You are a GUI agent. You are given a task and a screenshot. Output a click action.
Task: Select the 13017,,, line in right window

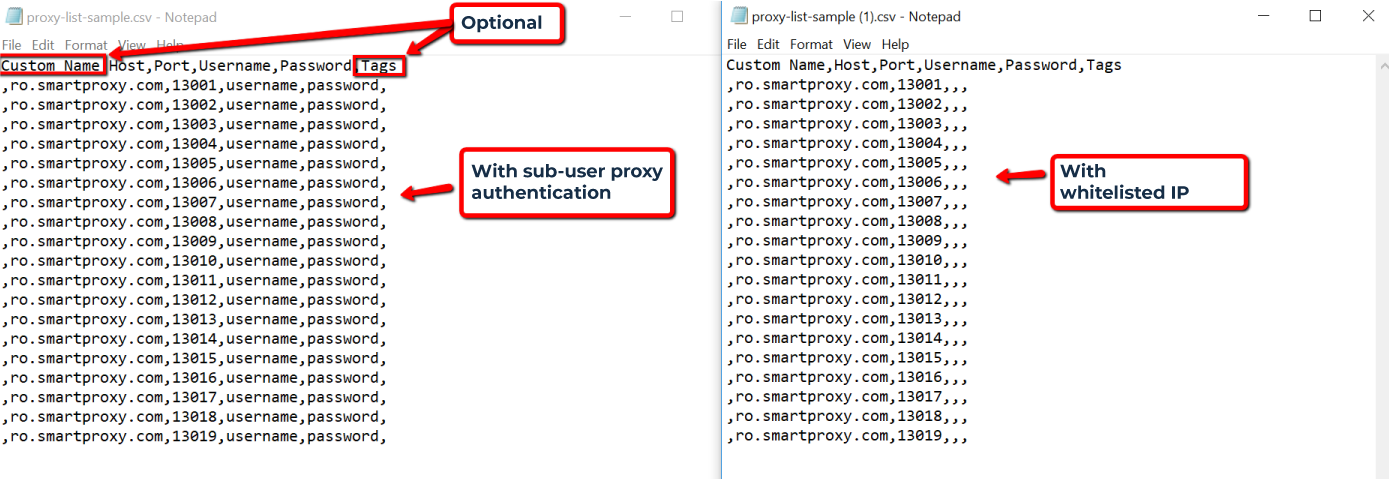[x=848, y=397]
